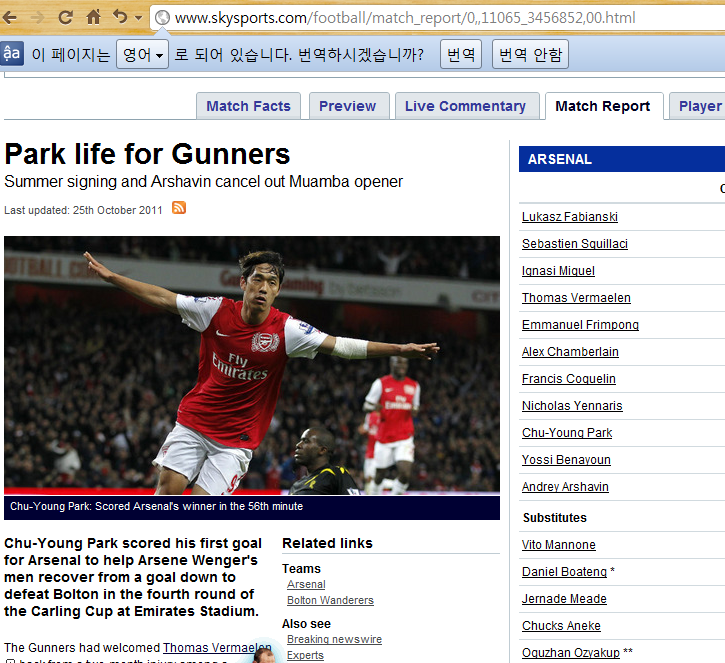Select the Match Report tab
This screenshot has width=725, height=663.
[x=602, y=106]
